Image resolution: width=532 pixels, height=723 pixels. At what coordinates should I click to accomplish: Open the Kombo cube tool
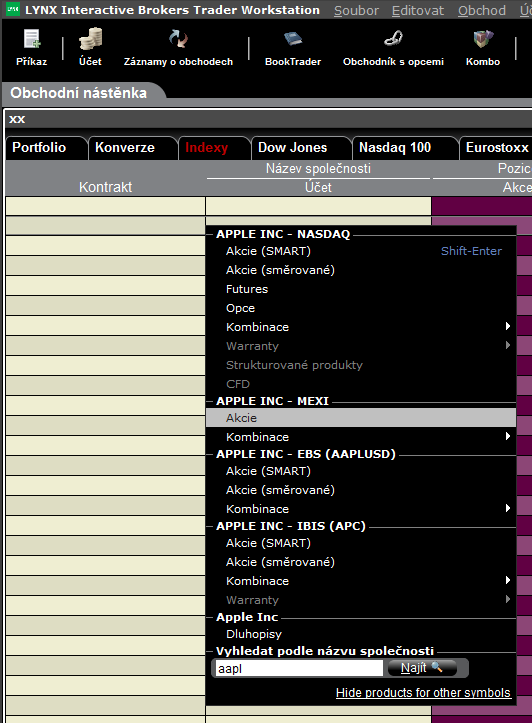[x=483, y=46]
